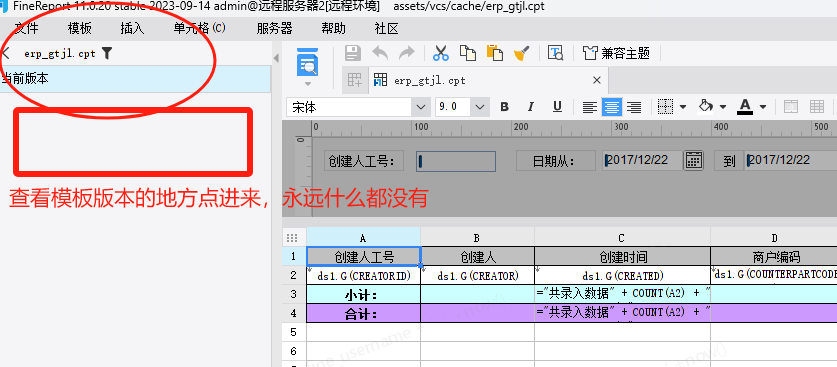Click the 到 end date field
The image size is (837, 367).
792,160
